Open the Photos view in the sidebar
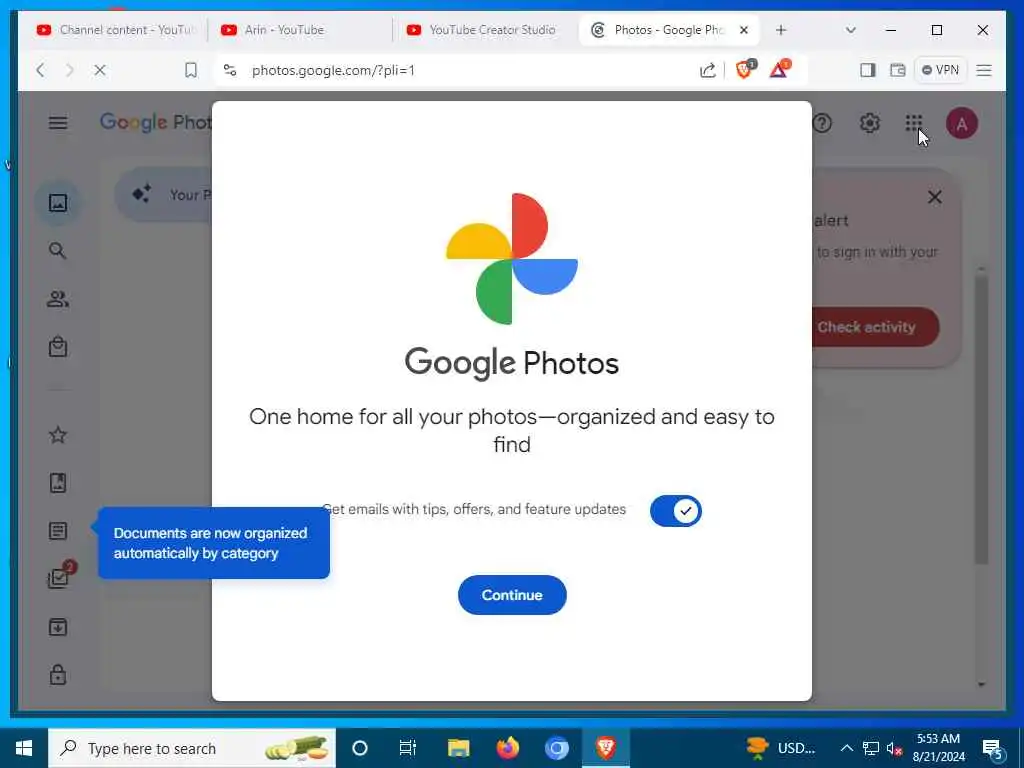Image resolution: width=1024 pixels, height=768 pixels. pos(58,202)
